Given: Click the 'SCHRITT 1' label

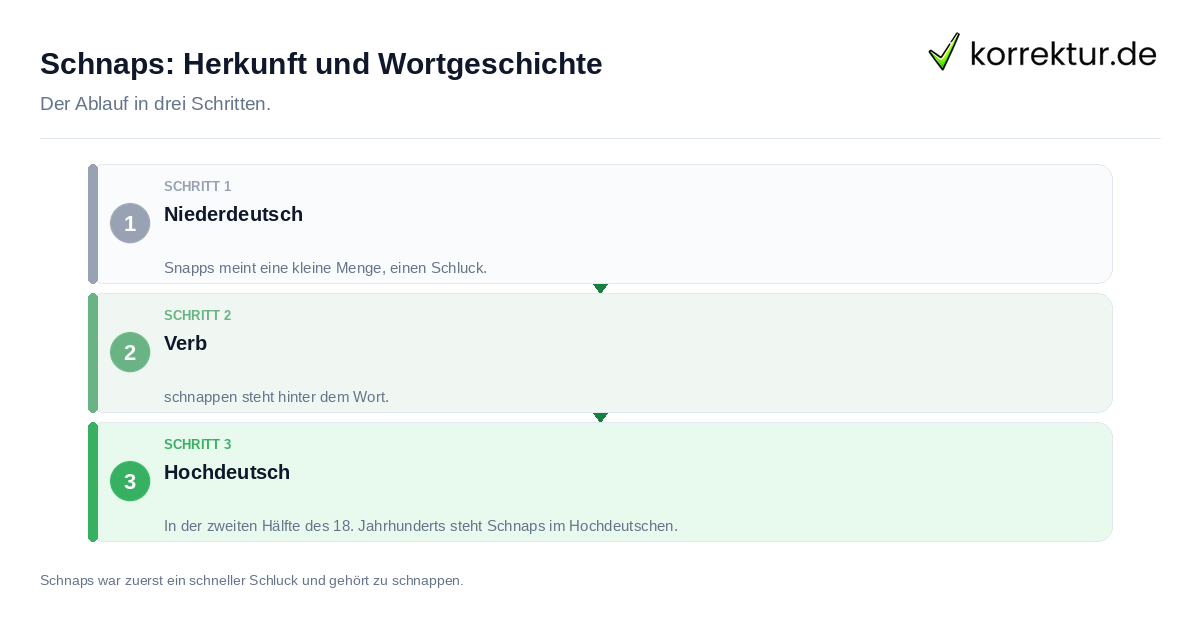Looking at the screenshot, I should (x=198, y=186).
